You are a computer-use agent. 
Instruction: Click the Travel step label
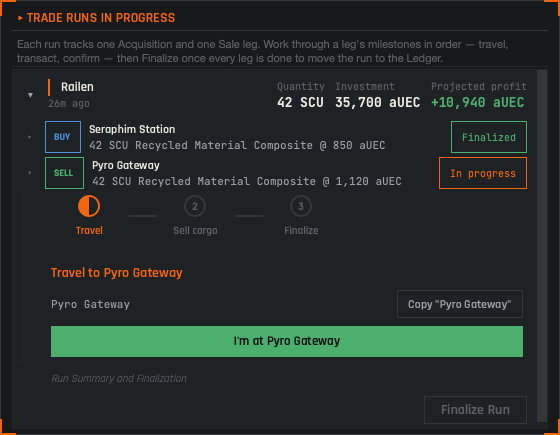coord(89,230)
